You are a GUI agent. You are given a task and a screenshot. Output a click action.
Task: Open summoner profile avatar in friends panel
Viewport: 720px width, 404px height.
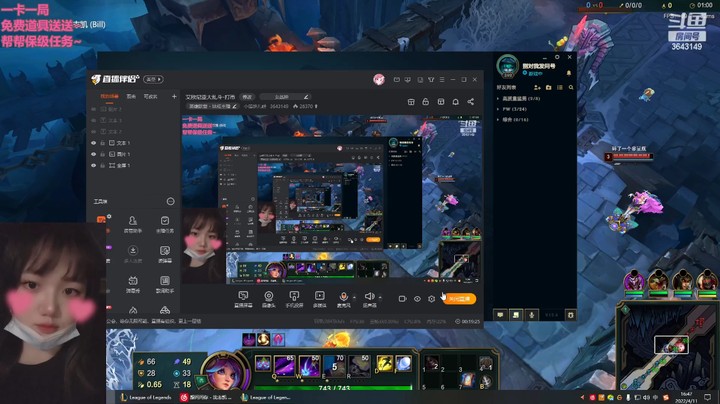[x=507, y=66]
